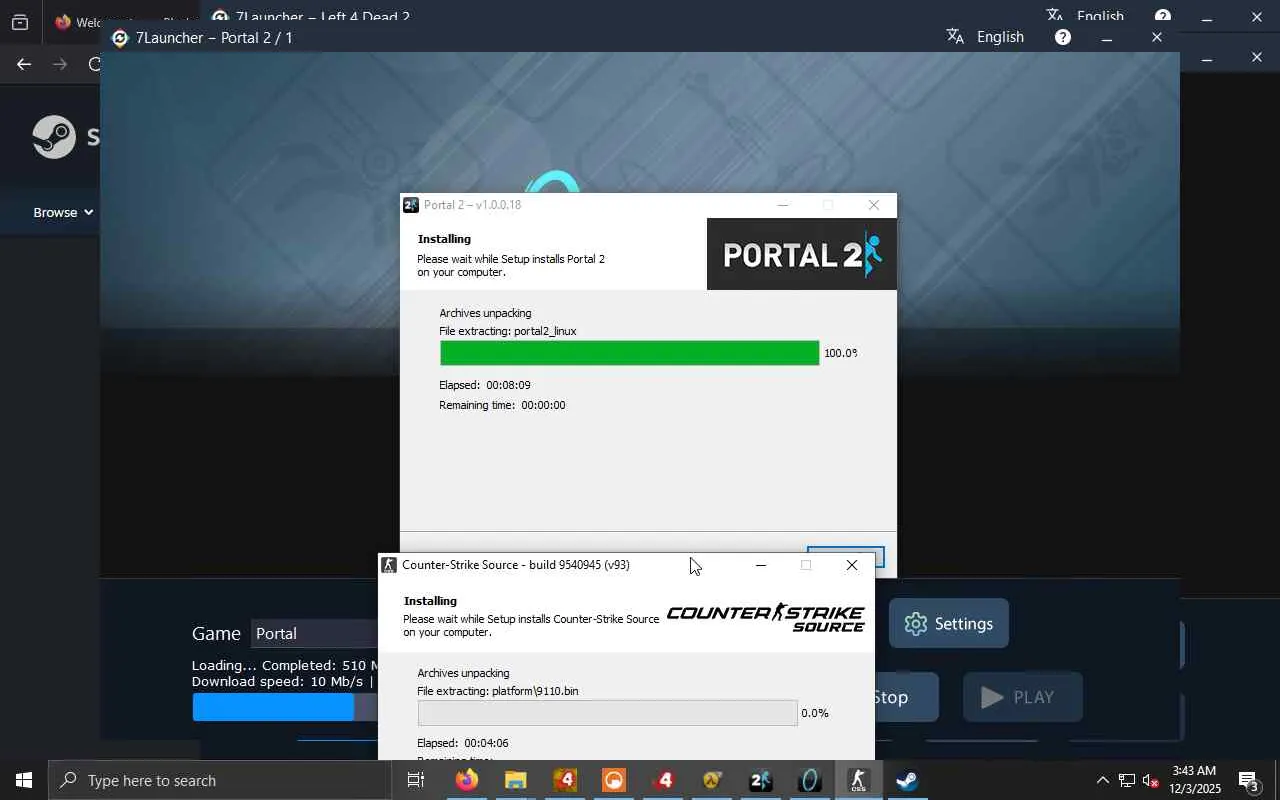Show hidden system tray icons
This screenshot has width=1280, height=800.
tap(1102, 780)
